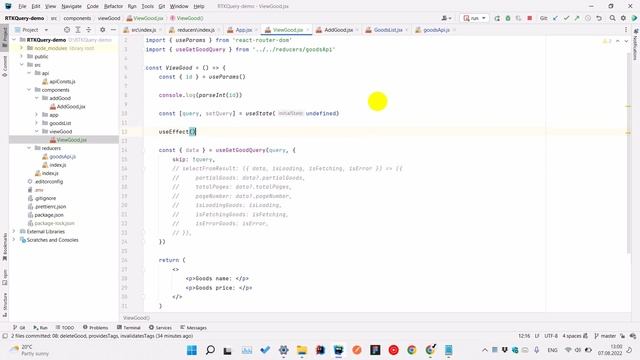Expand the node_modules folder

point(22,48)
